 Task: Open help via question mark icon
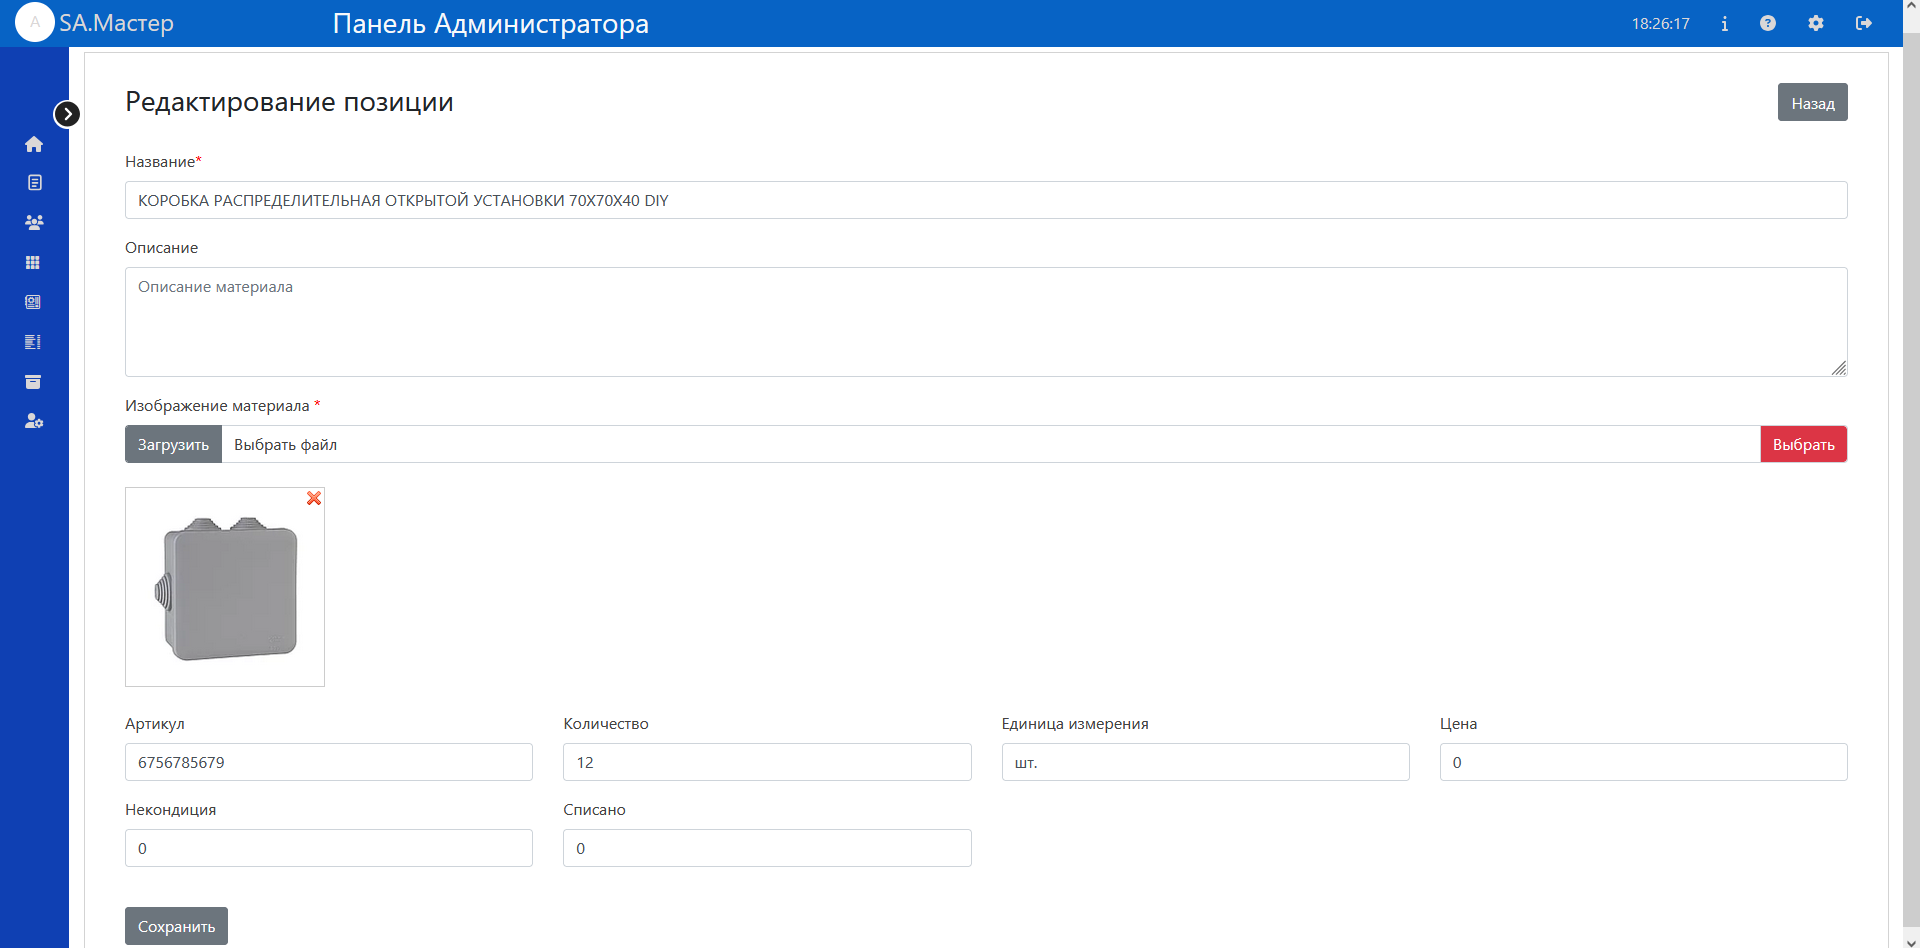(x=1768, y=23)
